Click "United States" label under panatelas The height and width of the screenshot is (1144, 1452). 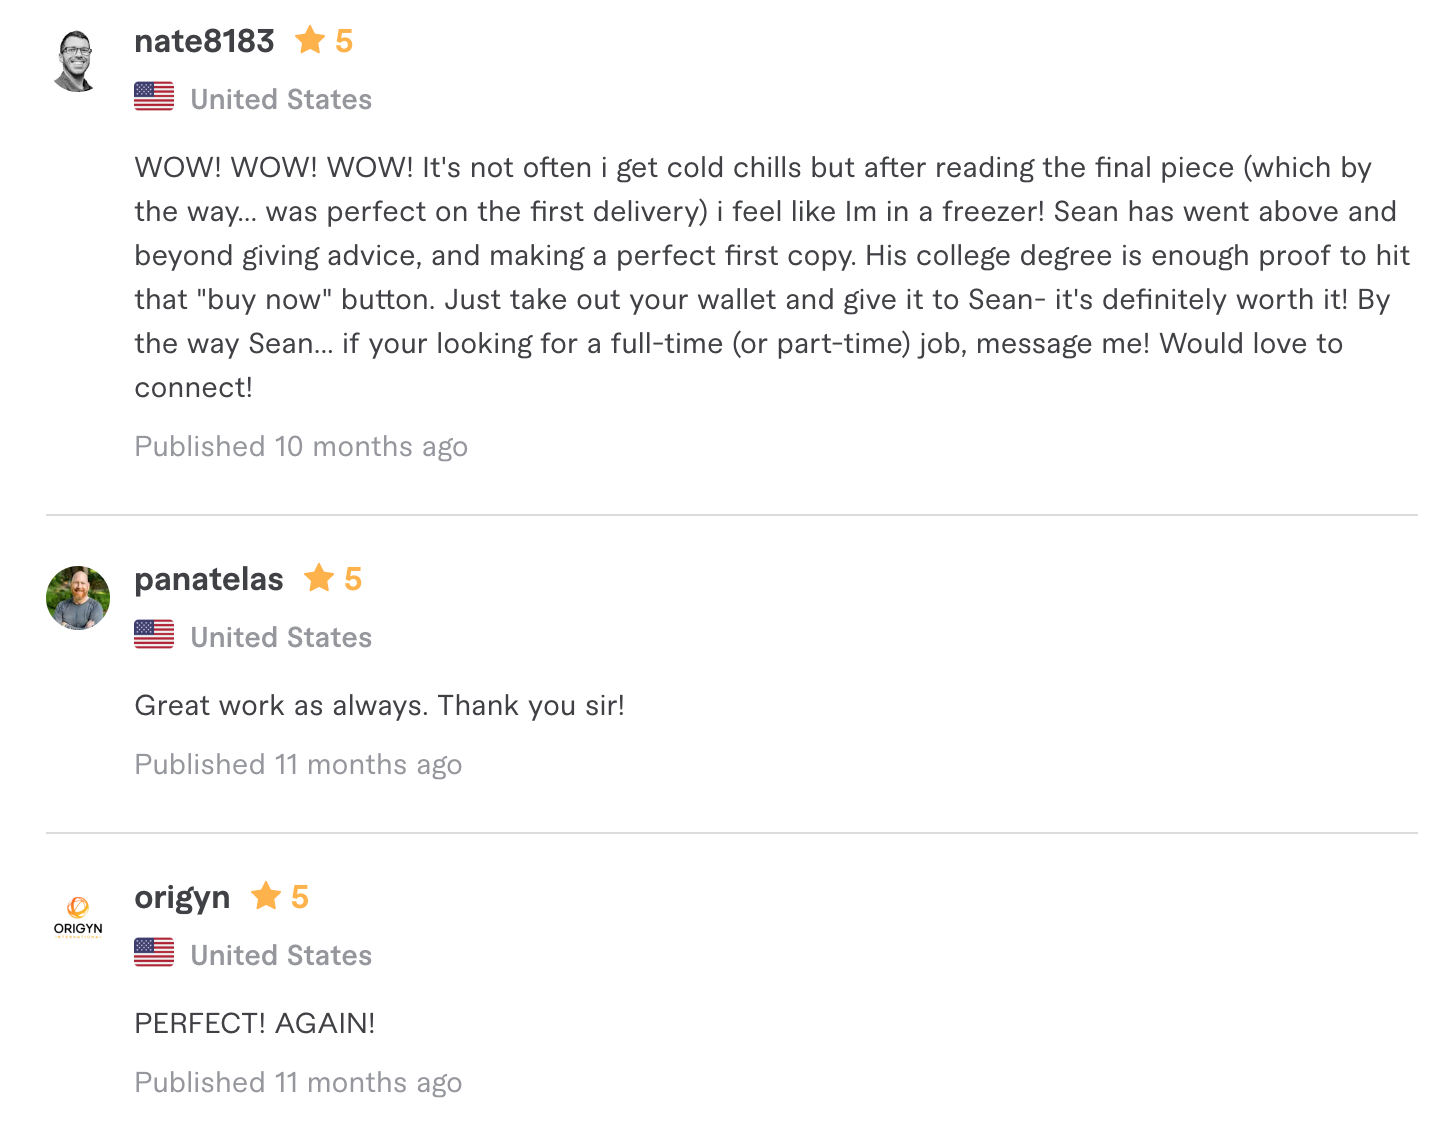[281, 637]
